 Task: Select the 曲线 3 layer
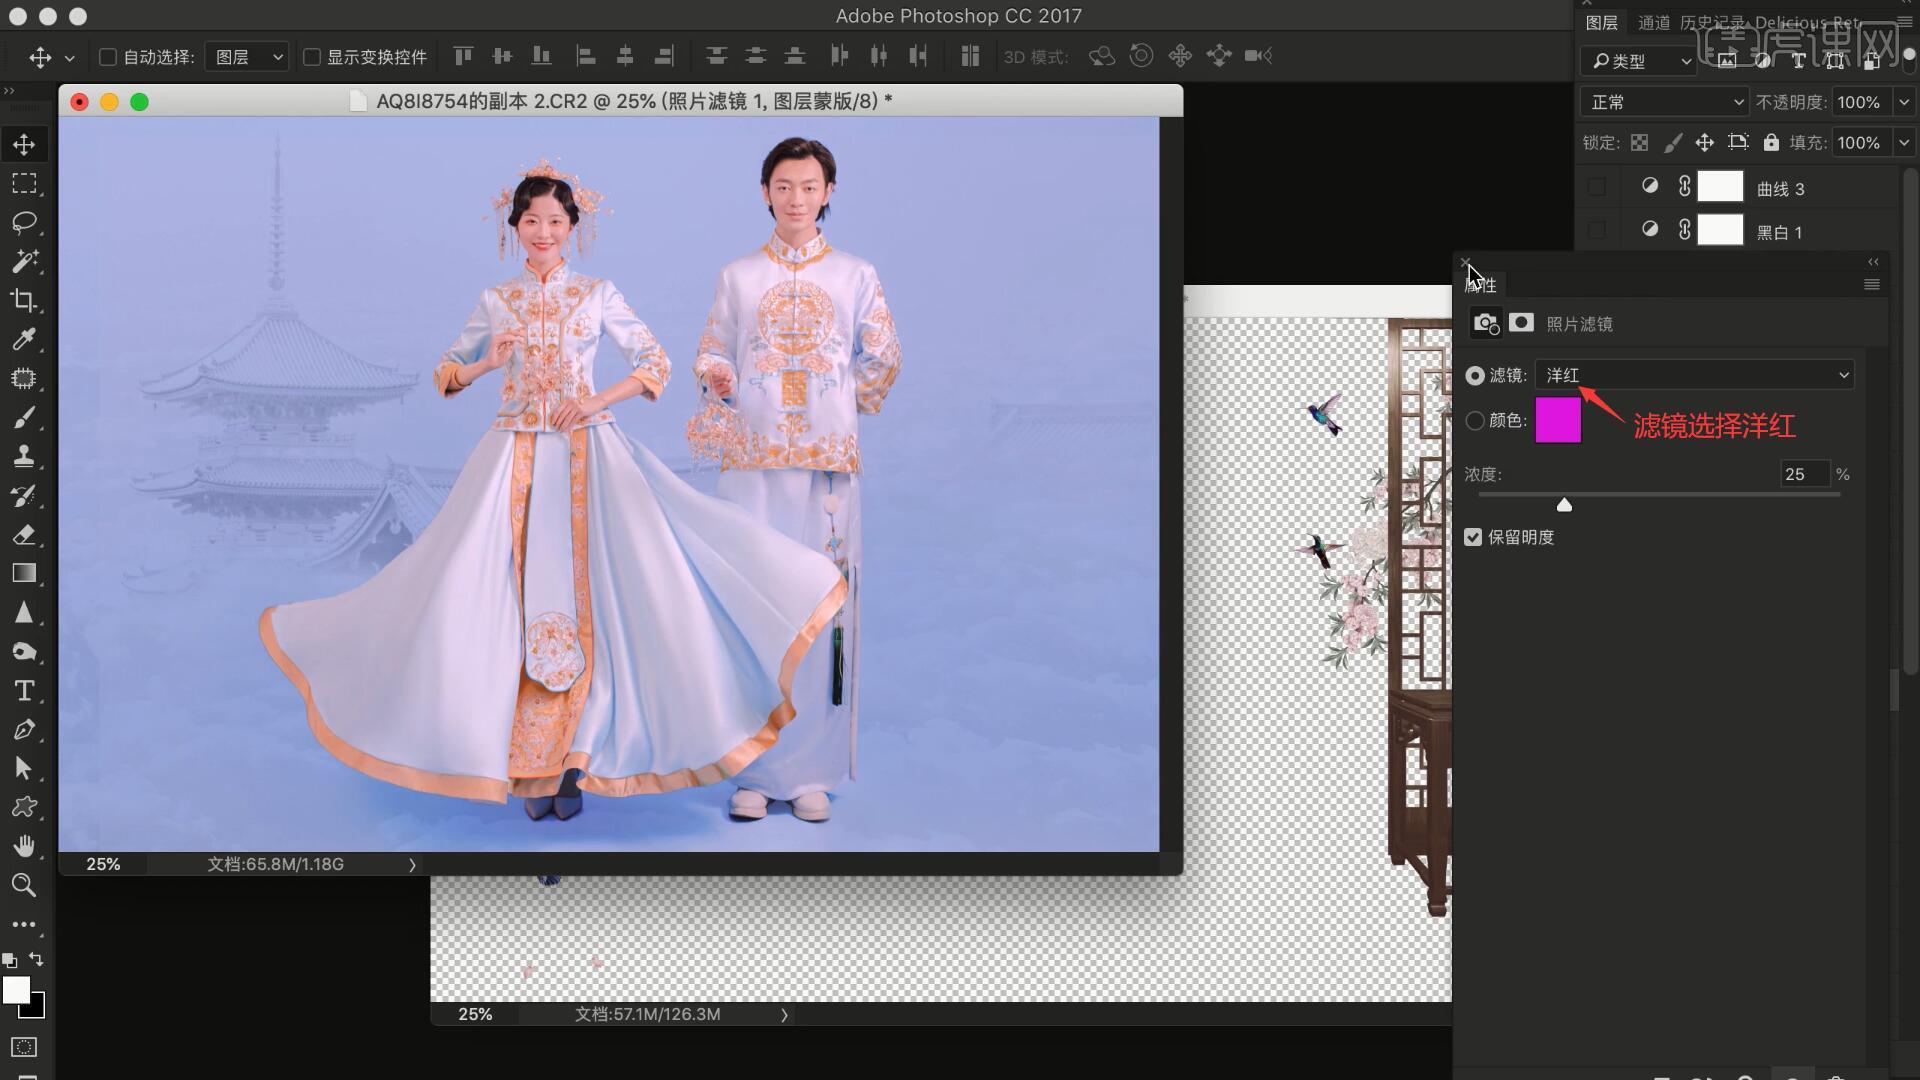[1780, 189]
